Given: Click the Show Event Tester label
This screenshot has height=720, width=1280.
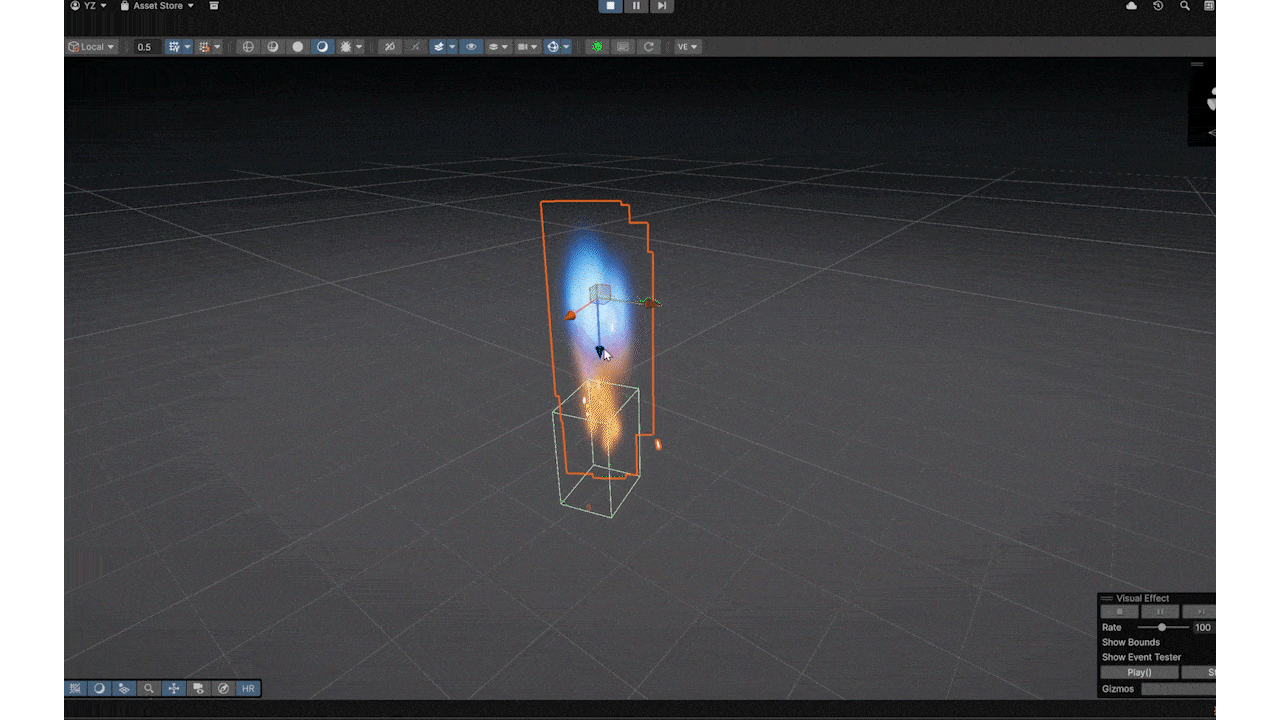Looking at the screenshot, I should tap(1142, 657).
